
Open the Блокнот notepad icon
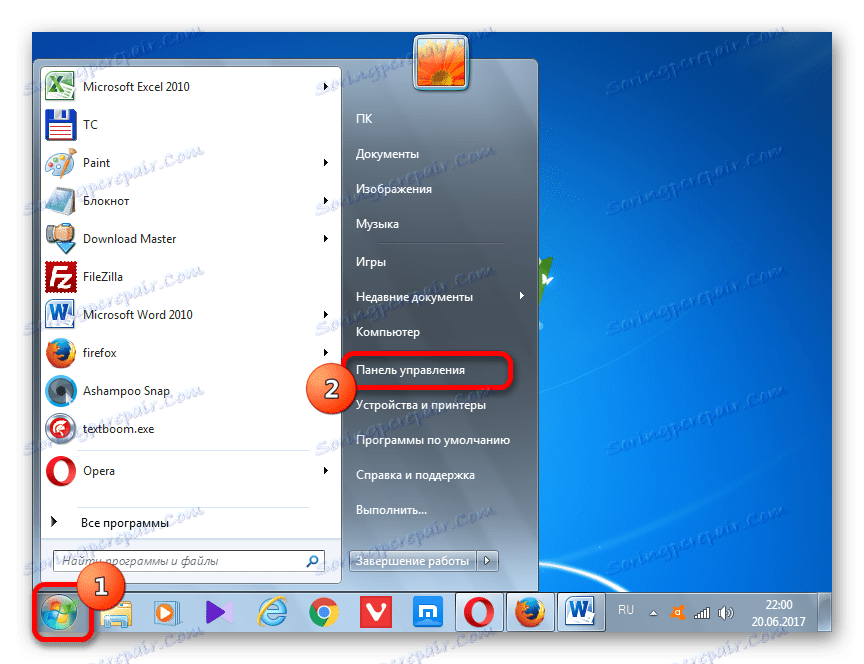(60, 201)
